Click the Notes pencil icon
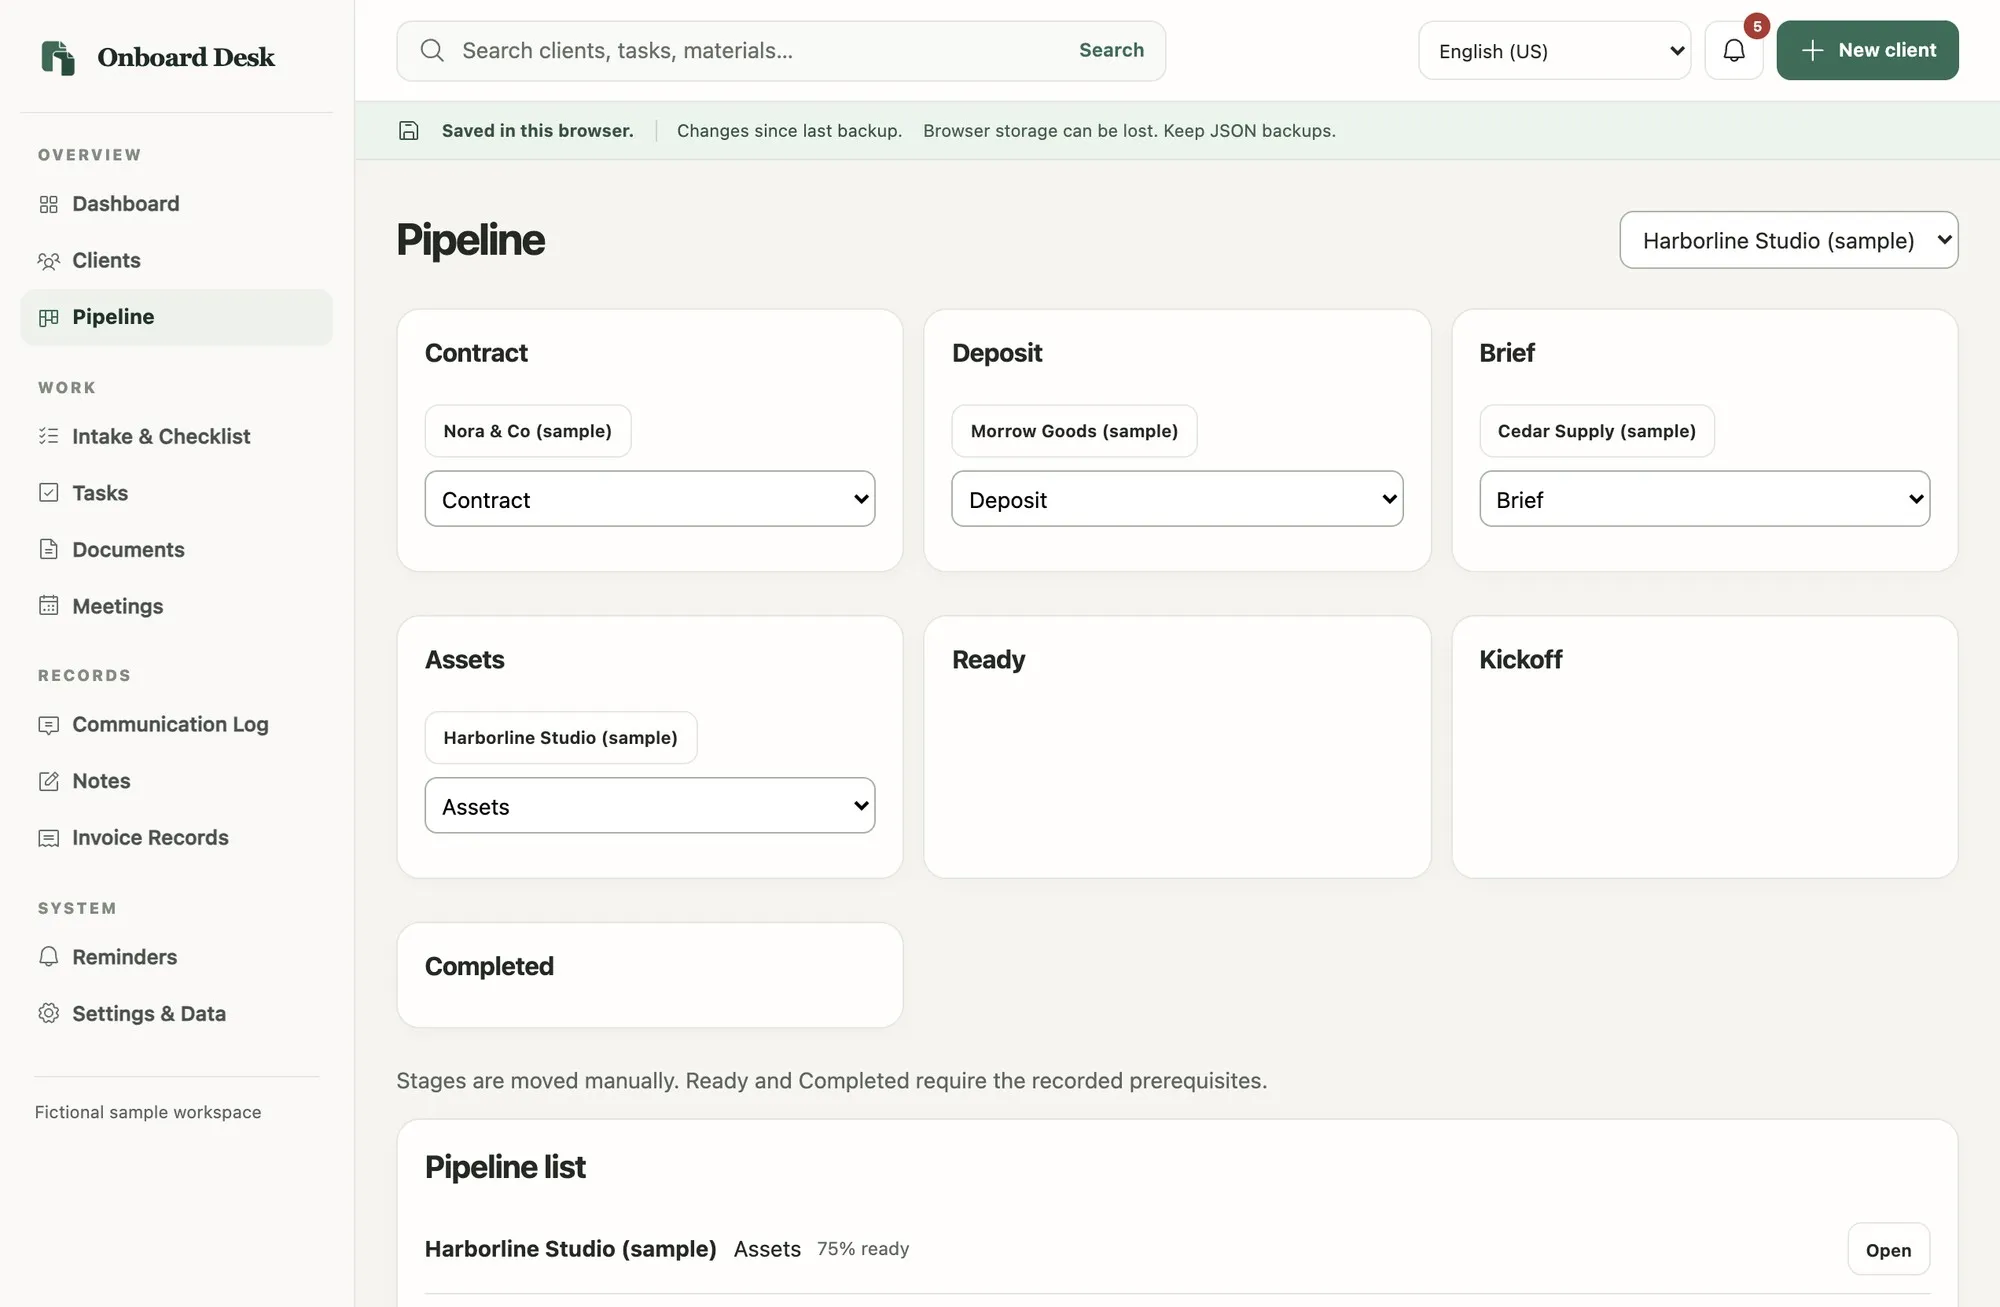 (x=48, y=781)
